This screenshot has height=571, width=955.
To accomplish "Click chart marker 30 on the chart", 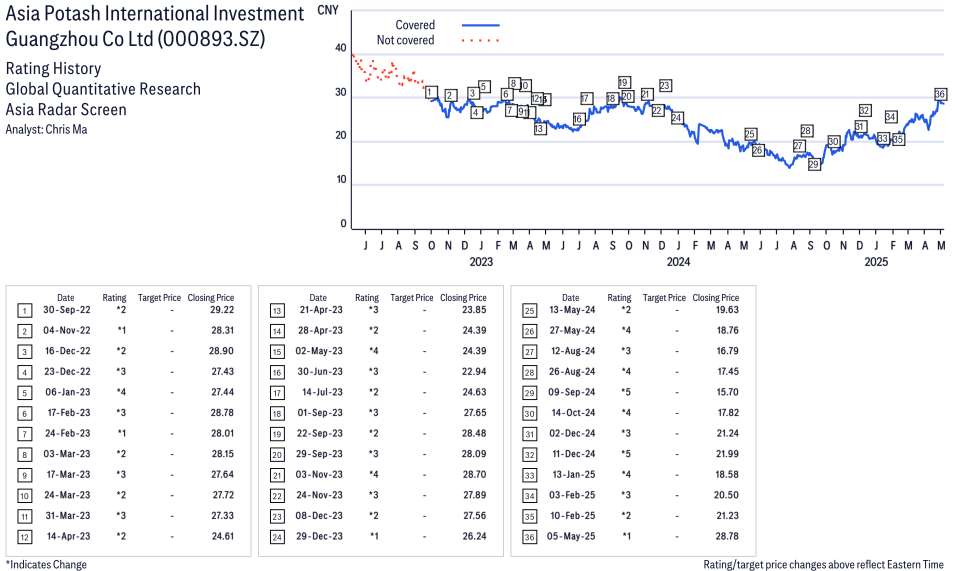I will [833, 142].
